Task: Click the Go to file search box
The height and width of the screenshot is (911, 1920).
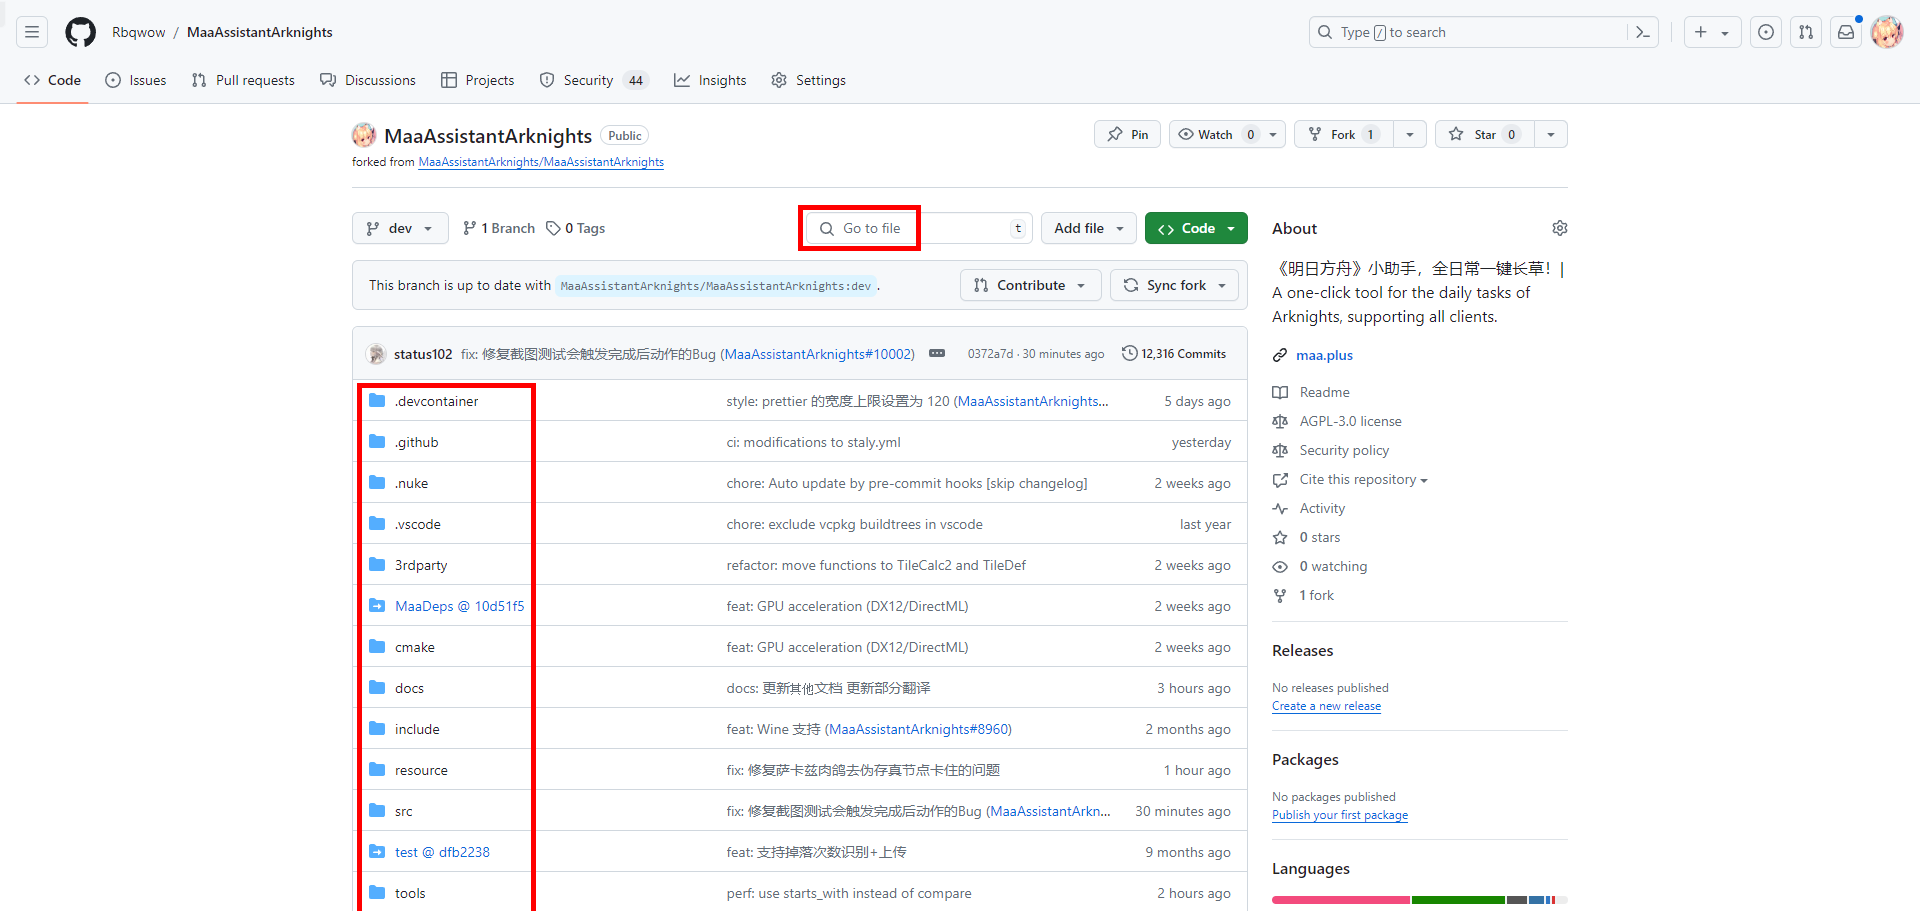Action: tap(920, 228)
